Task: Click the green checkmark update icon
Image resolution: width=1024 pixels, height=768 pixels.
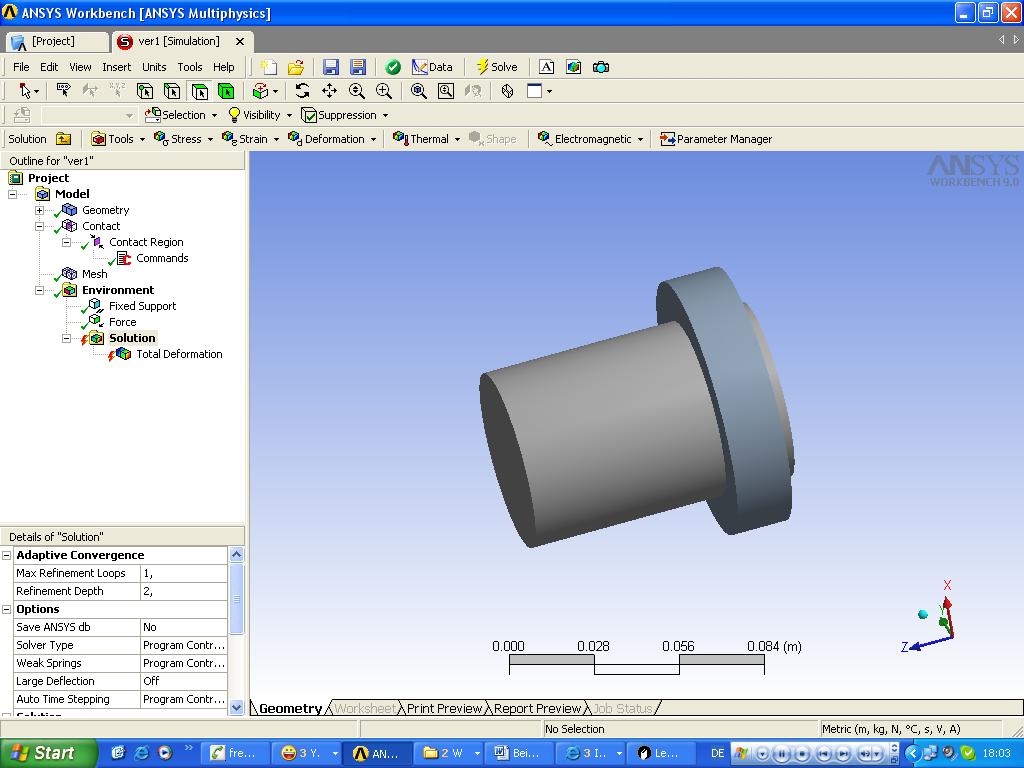Action: [x=393, y=67]
